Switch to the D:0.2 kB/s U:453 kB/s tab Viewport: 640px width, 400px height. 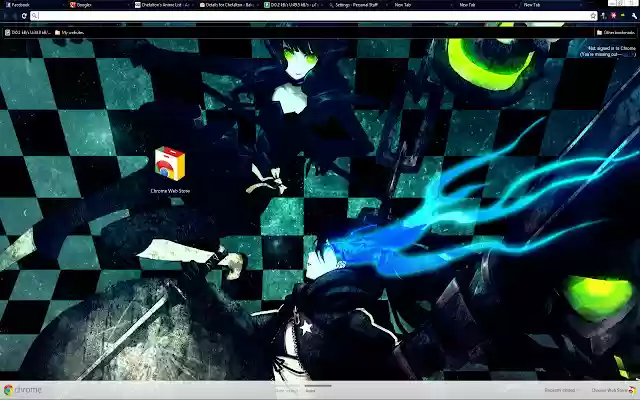pyautogui.click(x=295, y=5)
